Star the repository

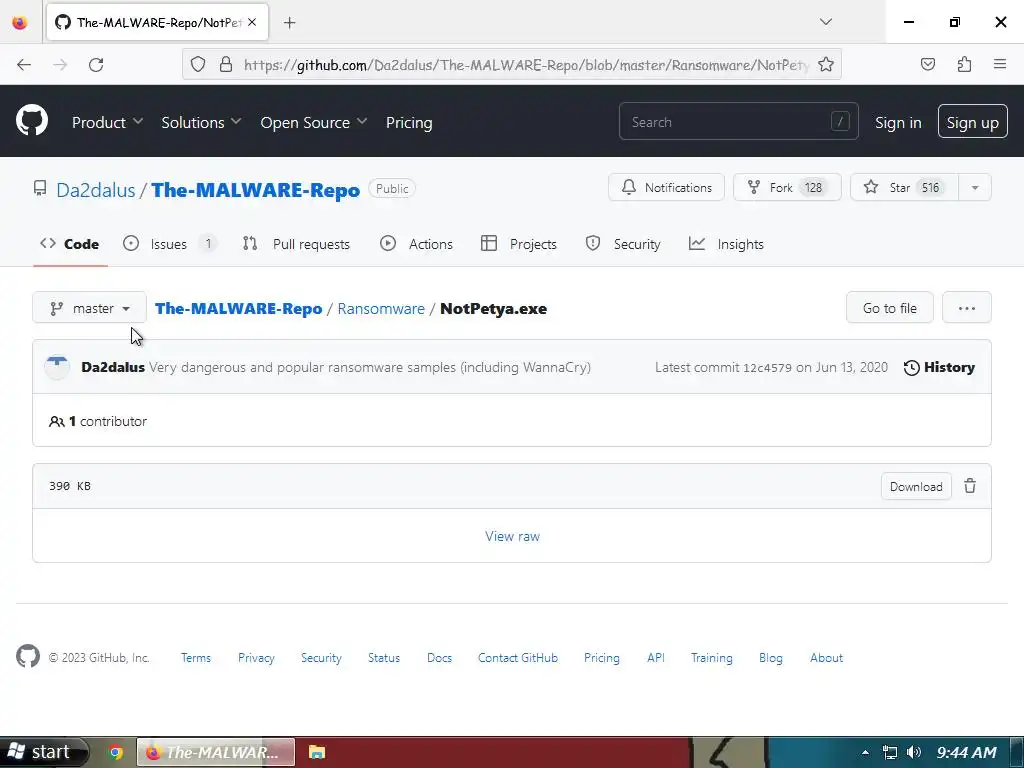(904, 188)
